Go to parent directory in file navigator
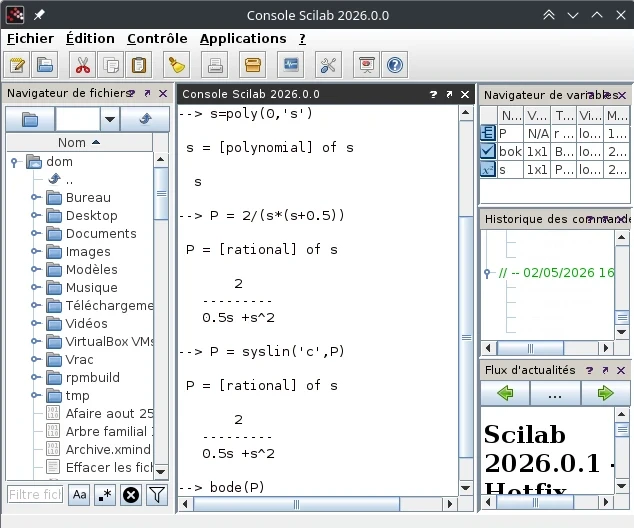 145,119
